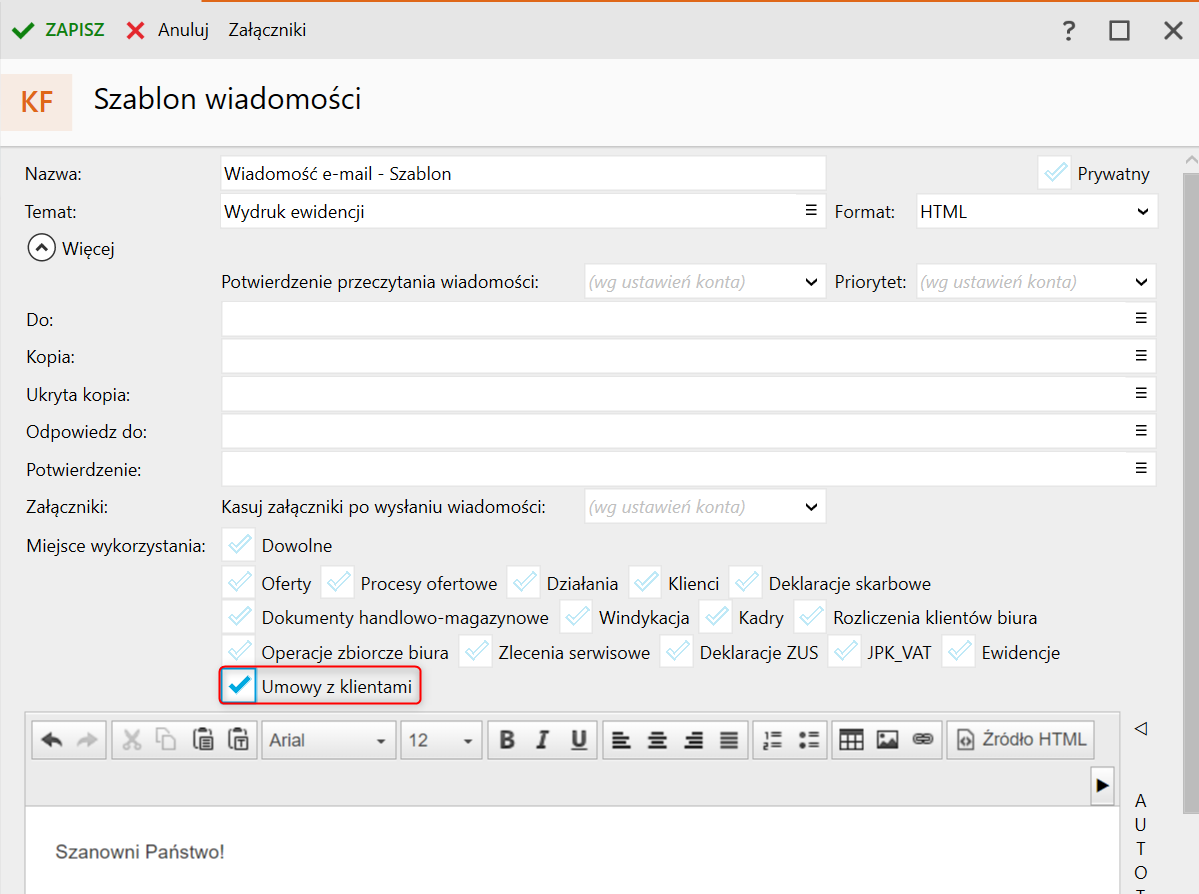Click ZAPISZ to save the template

point(59,30)
